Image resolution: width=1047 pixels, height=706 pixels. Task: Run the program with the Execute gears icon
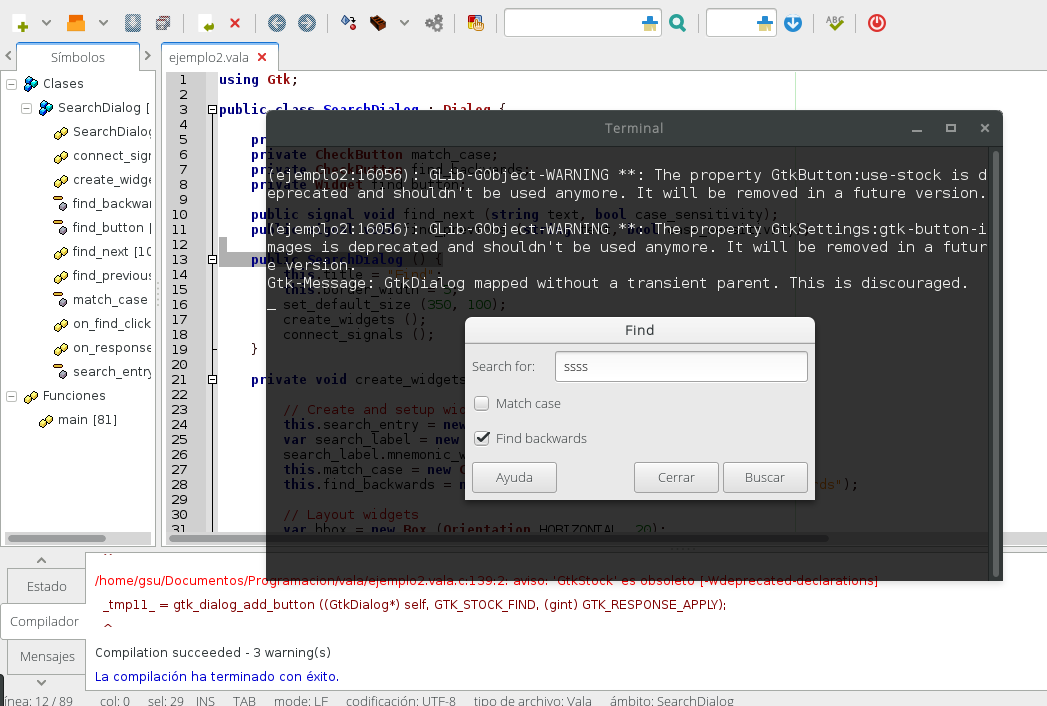point(434,22)
